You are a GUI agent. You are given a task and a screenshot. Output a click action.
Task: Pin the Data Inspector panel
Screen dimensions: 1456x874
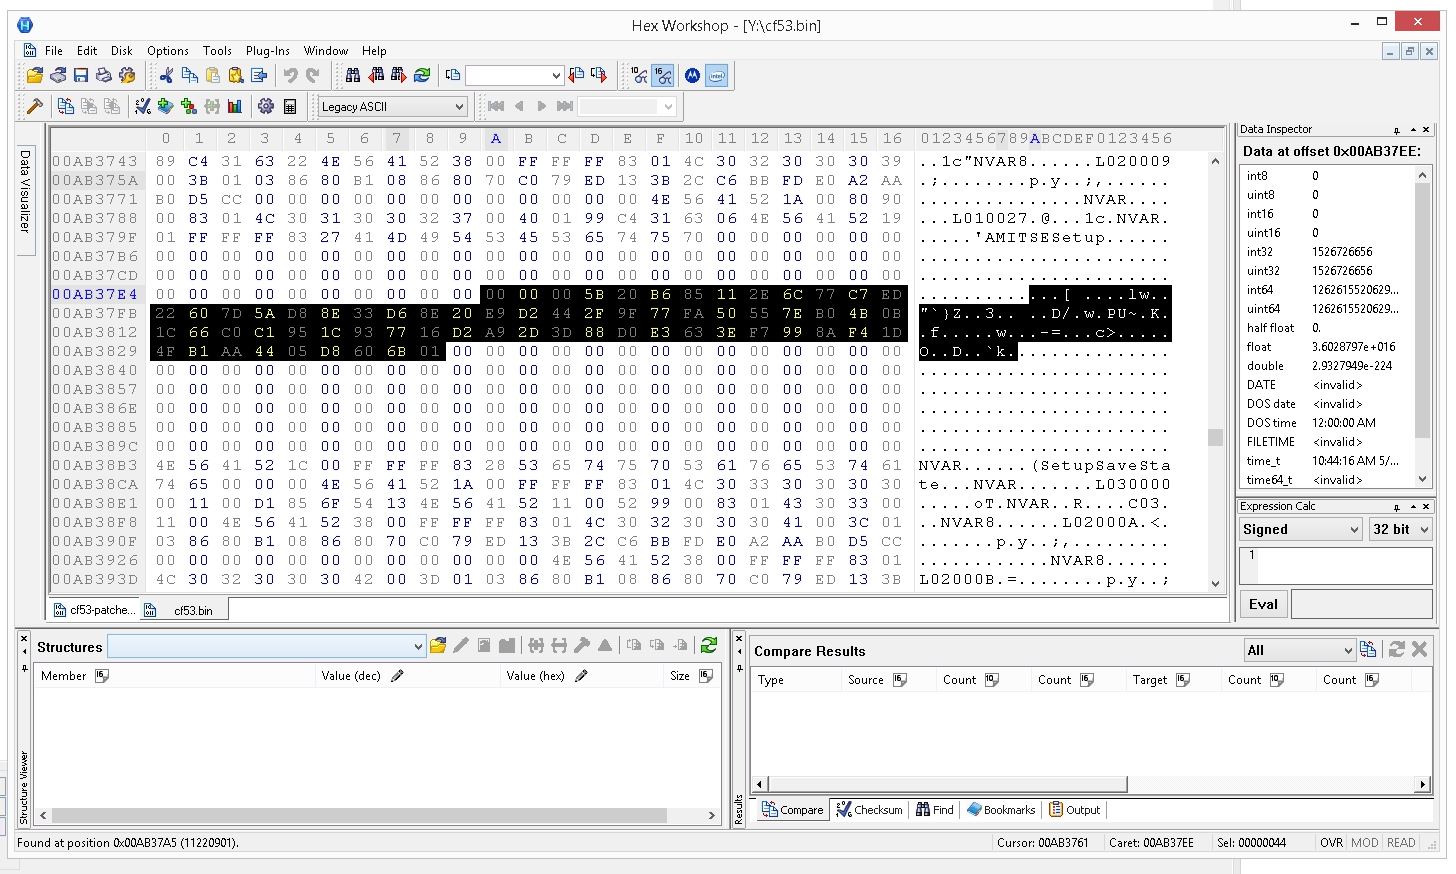(x=1396, y=130)
